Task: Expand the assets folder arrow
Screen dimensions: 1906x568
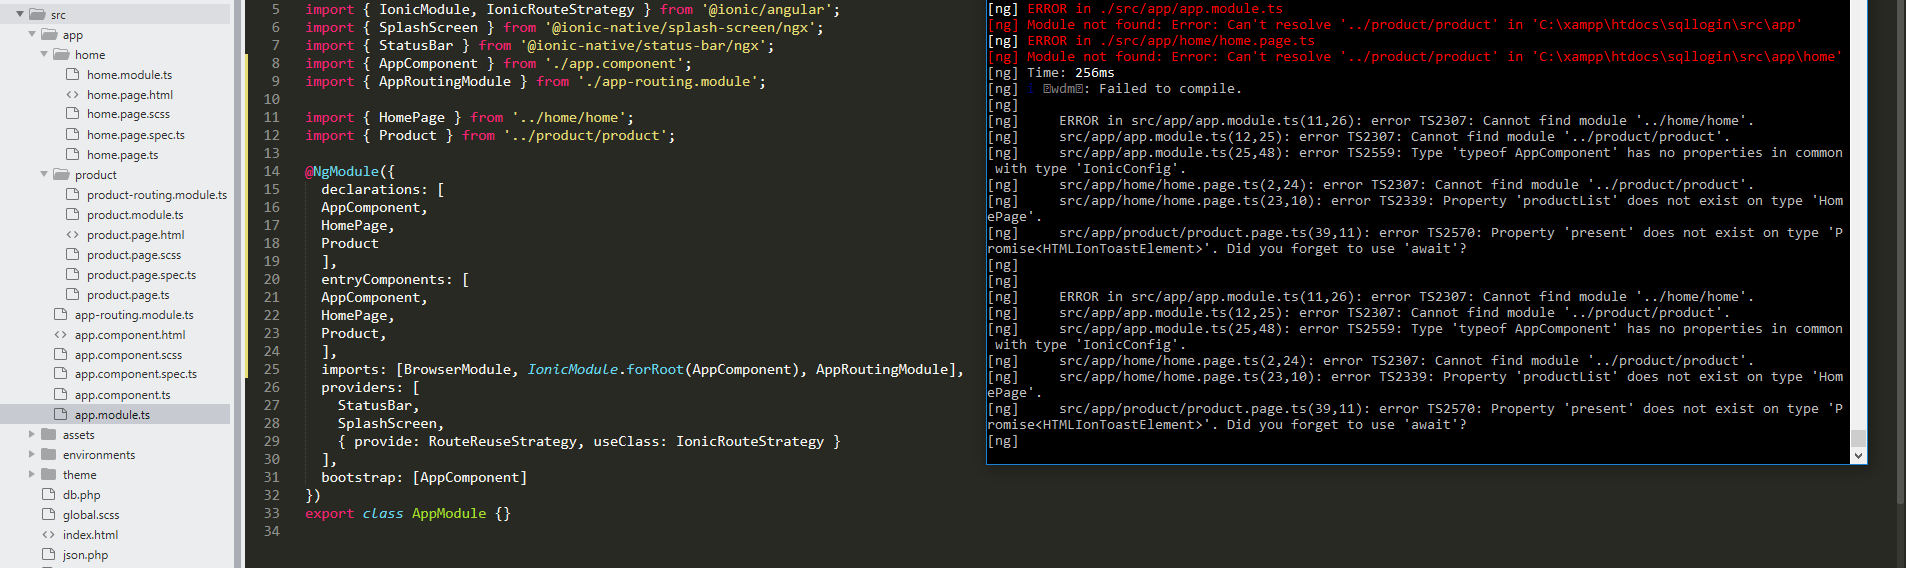Action: tap(32, 434)
